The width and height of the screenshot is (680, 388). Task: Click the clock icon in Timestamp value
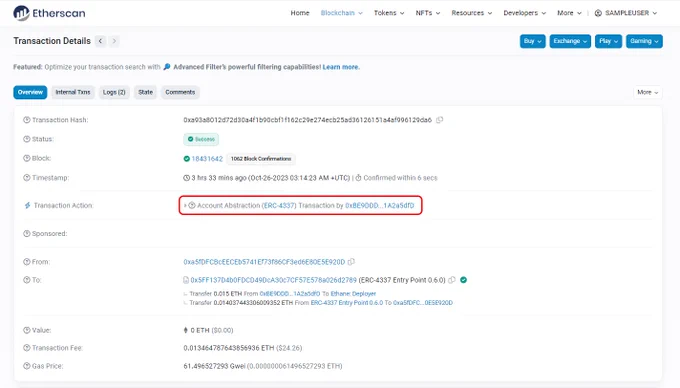186,178
